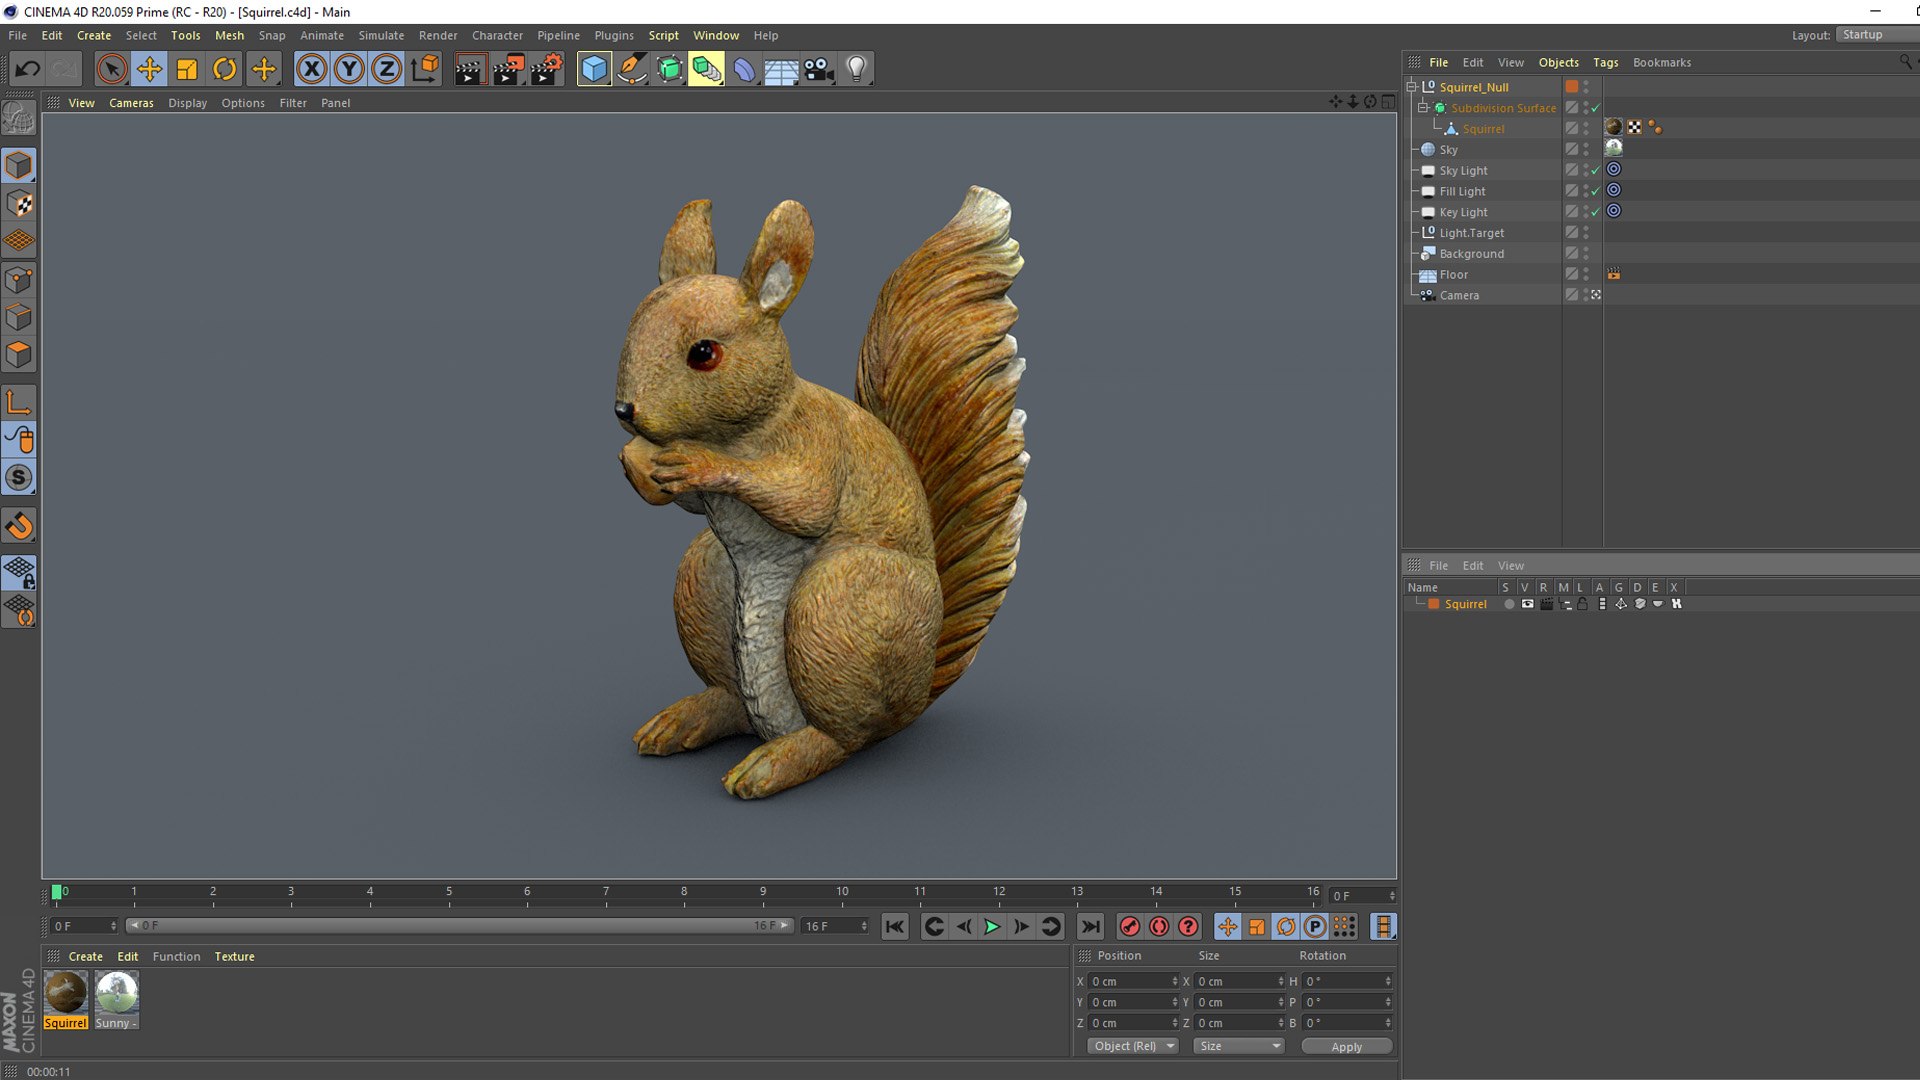Render to Picture Viewer
This screenshot has height=1080, width=1920.
tap(509, 69)
